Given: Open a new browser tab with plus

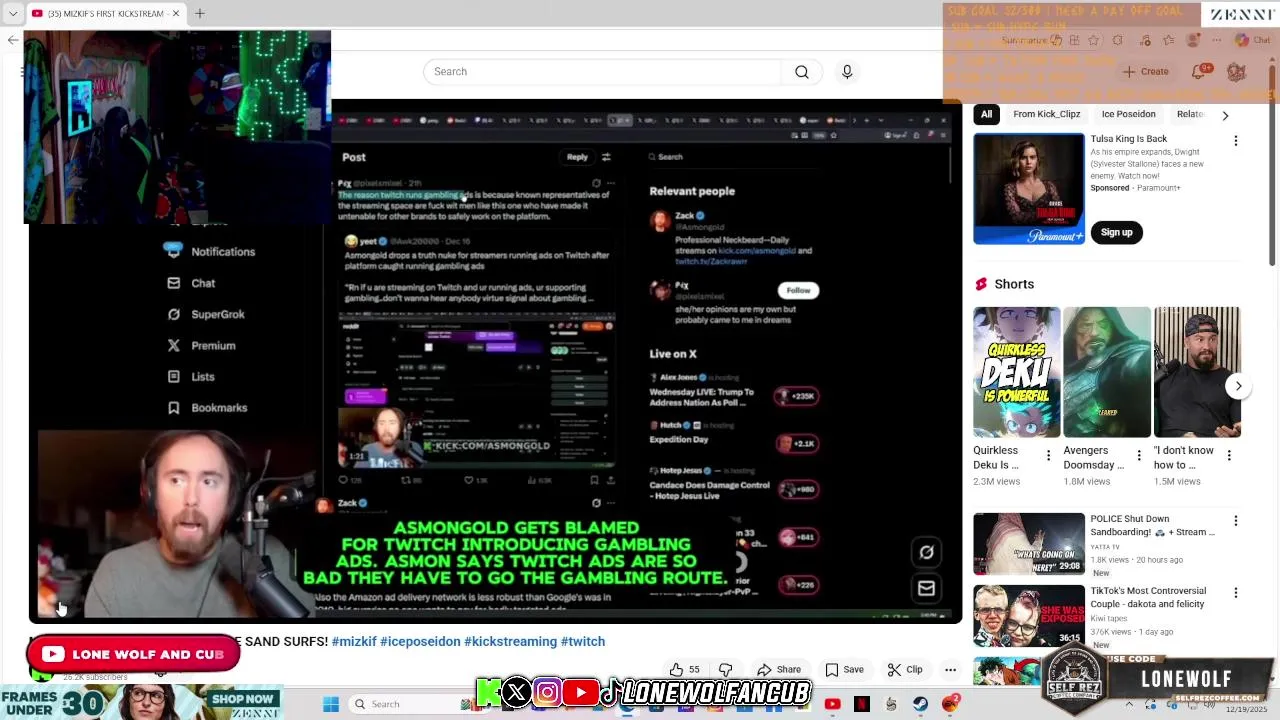Looking at the screenshot, I should coord(199,13).
